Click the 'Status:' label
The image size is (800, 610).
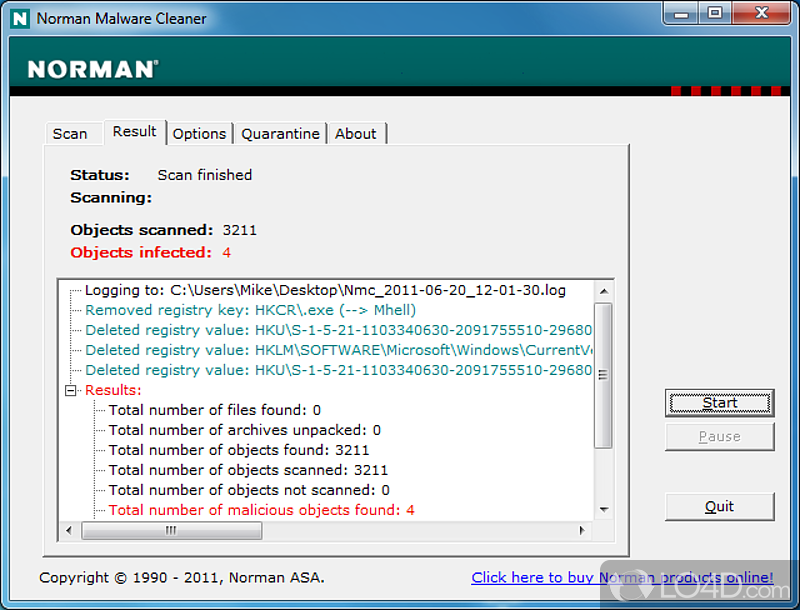click(99, 175)
